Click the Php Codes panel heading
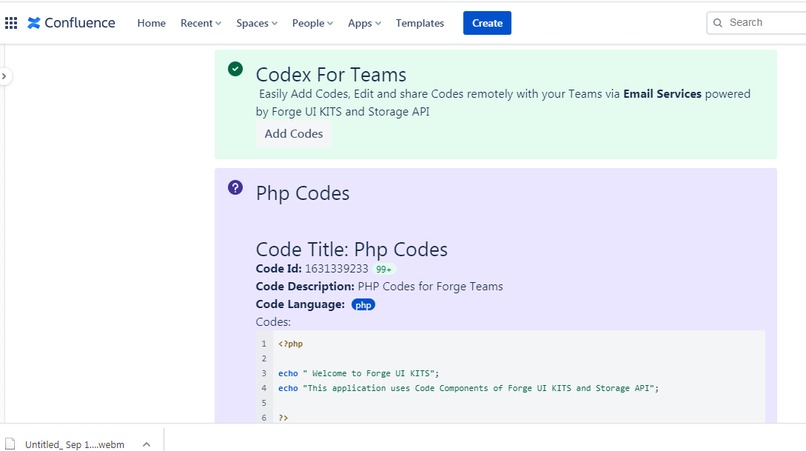 pos(303,193)
